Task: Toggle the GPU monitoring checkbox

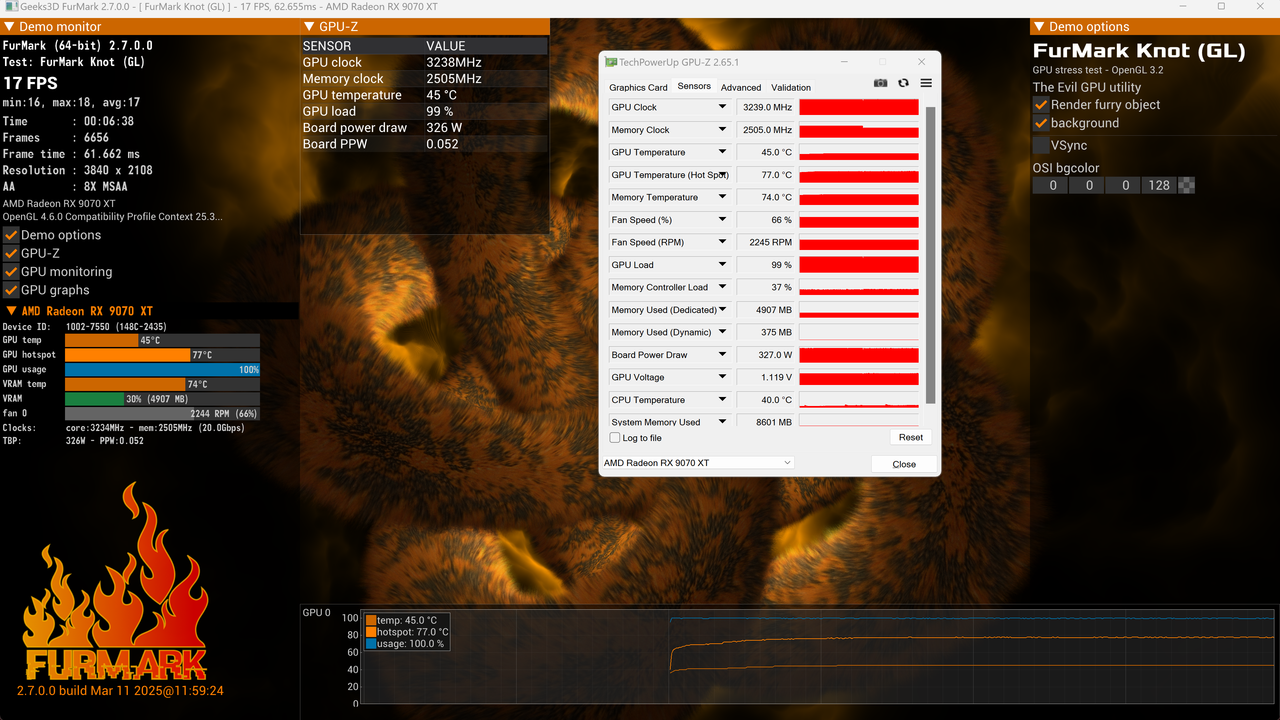Action: tap(11, 272)
